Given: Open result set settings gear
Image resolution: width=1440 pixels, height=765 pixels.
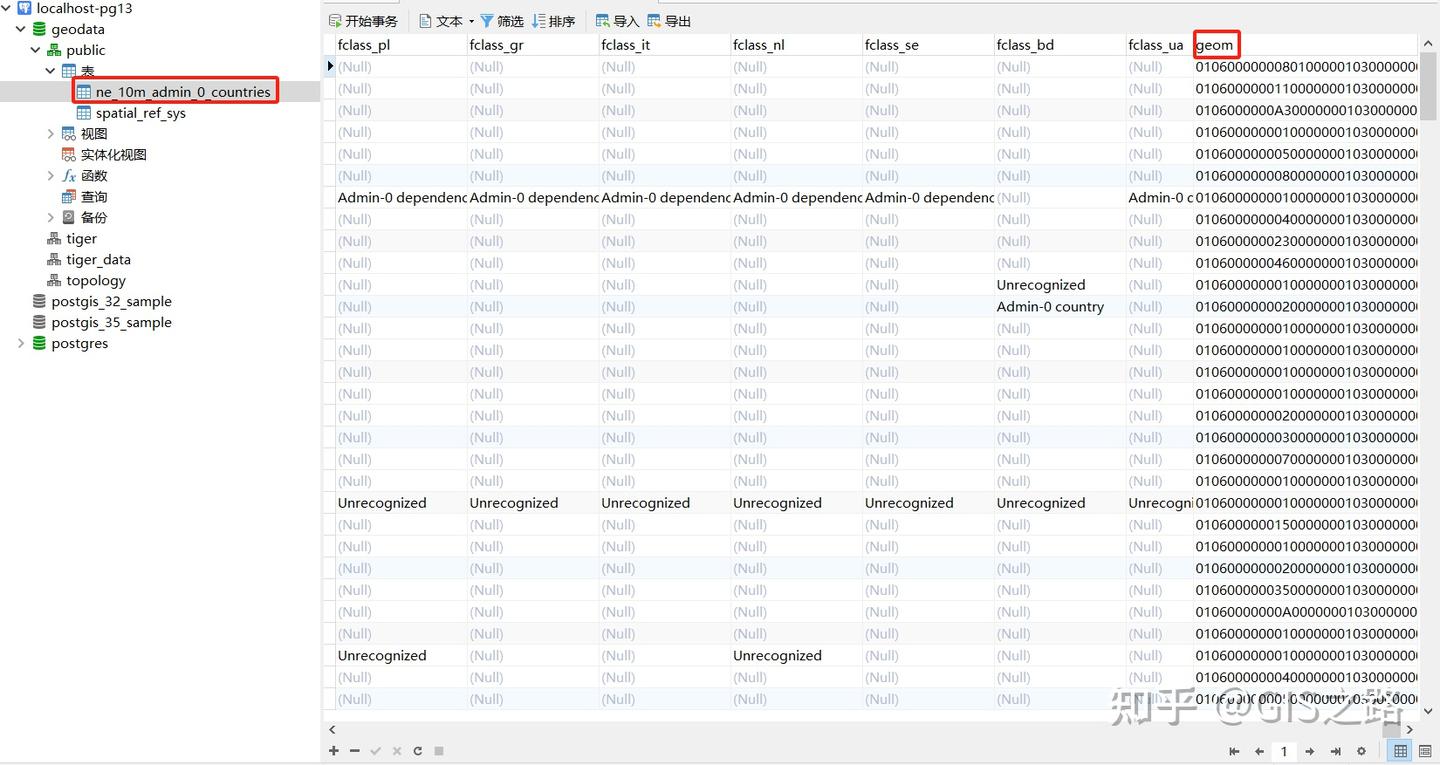Looking at the screenshot, I should coord(1361,751).
